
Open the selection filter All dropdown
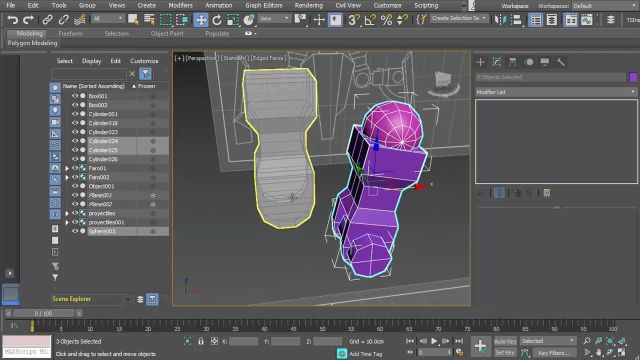pyautogui.click(x=107, y=19)
